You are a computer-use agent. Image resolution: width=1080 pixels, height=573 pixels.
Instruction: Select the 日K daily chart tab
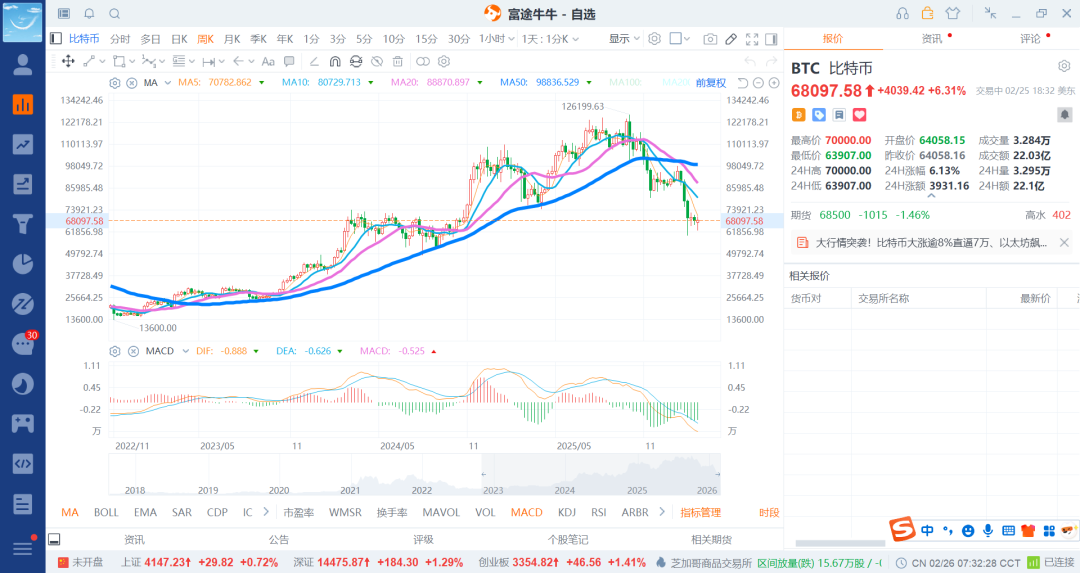coord(179,39)
